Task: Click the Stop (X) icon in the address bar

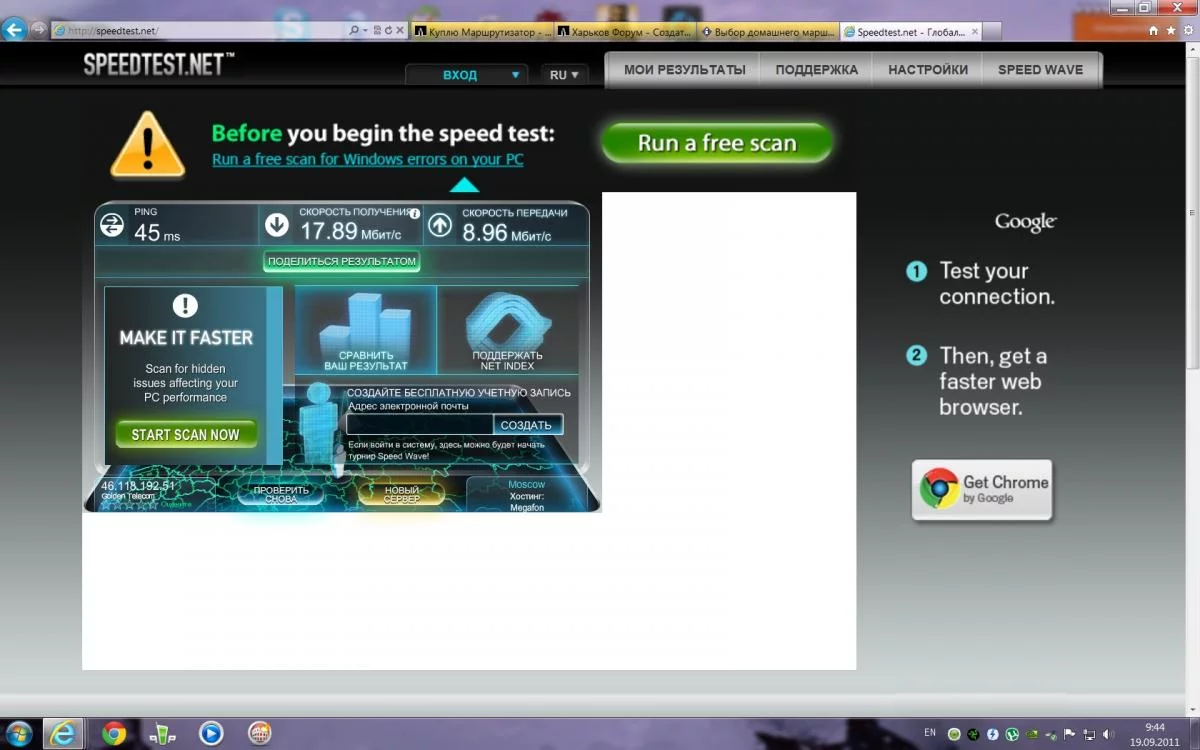Action: coord(400,31)
